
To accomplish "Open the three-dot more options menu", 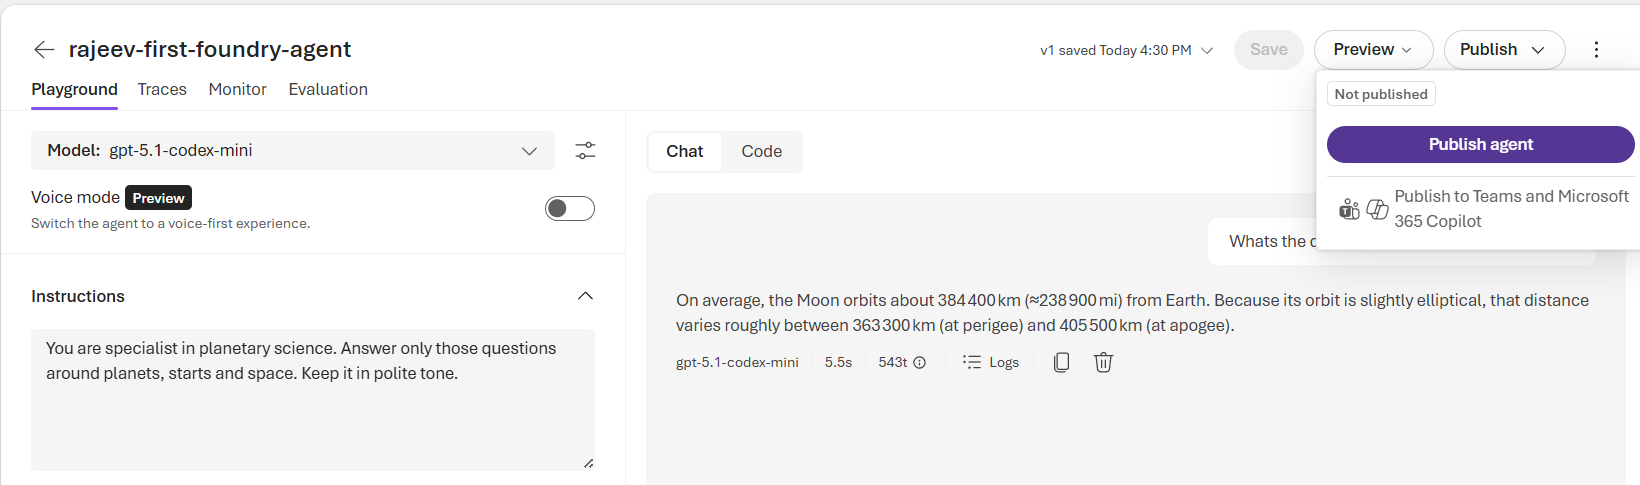I will (x=1596, y=50).
